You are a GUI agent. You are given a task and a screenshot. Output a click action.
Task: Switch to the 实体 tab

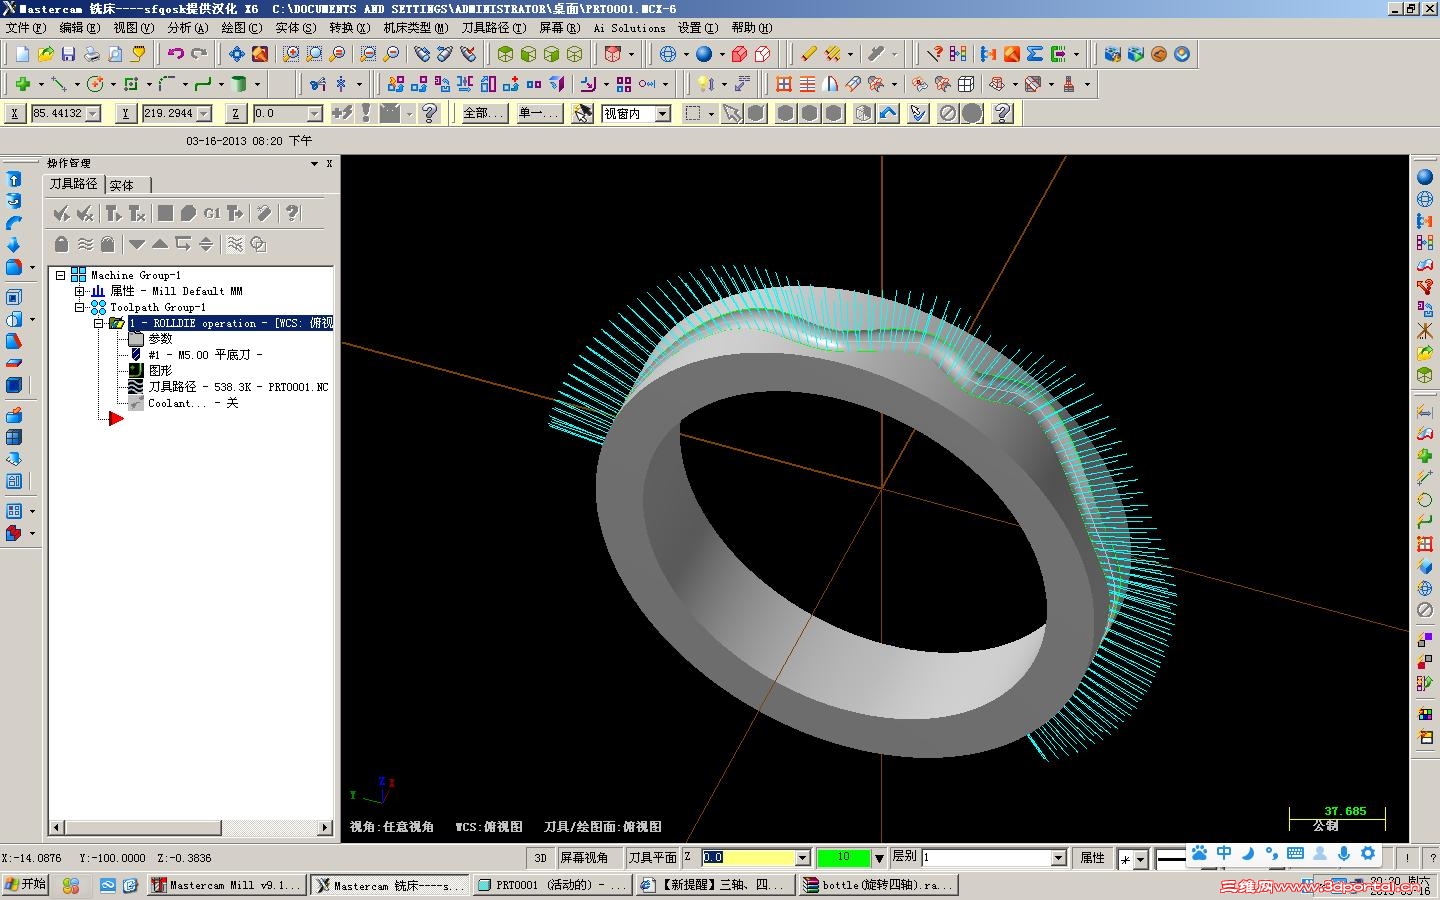click(122, 185)
